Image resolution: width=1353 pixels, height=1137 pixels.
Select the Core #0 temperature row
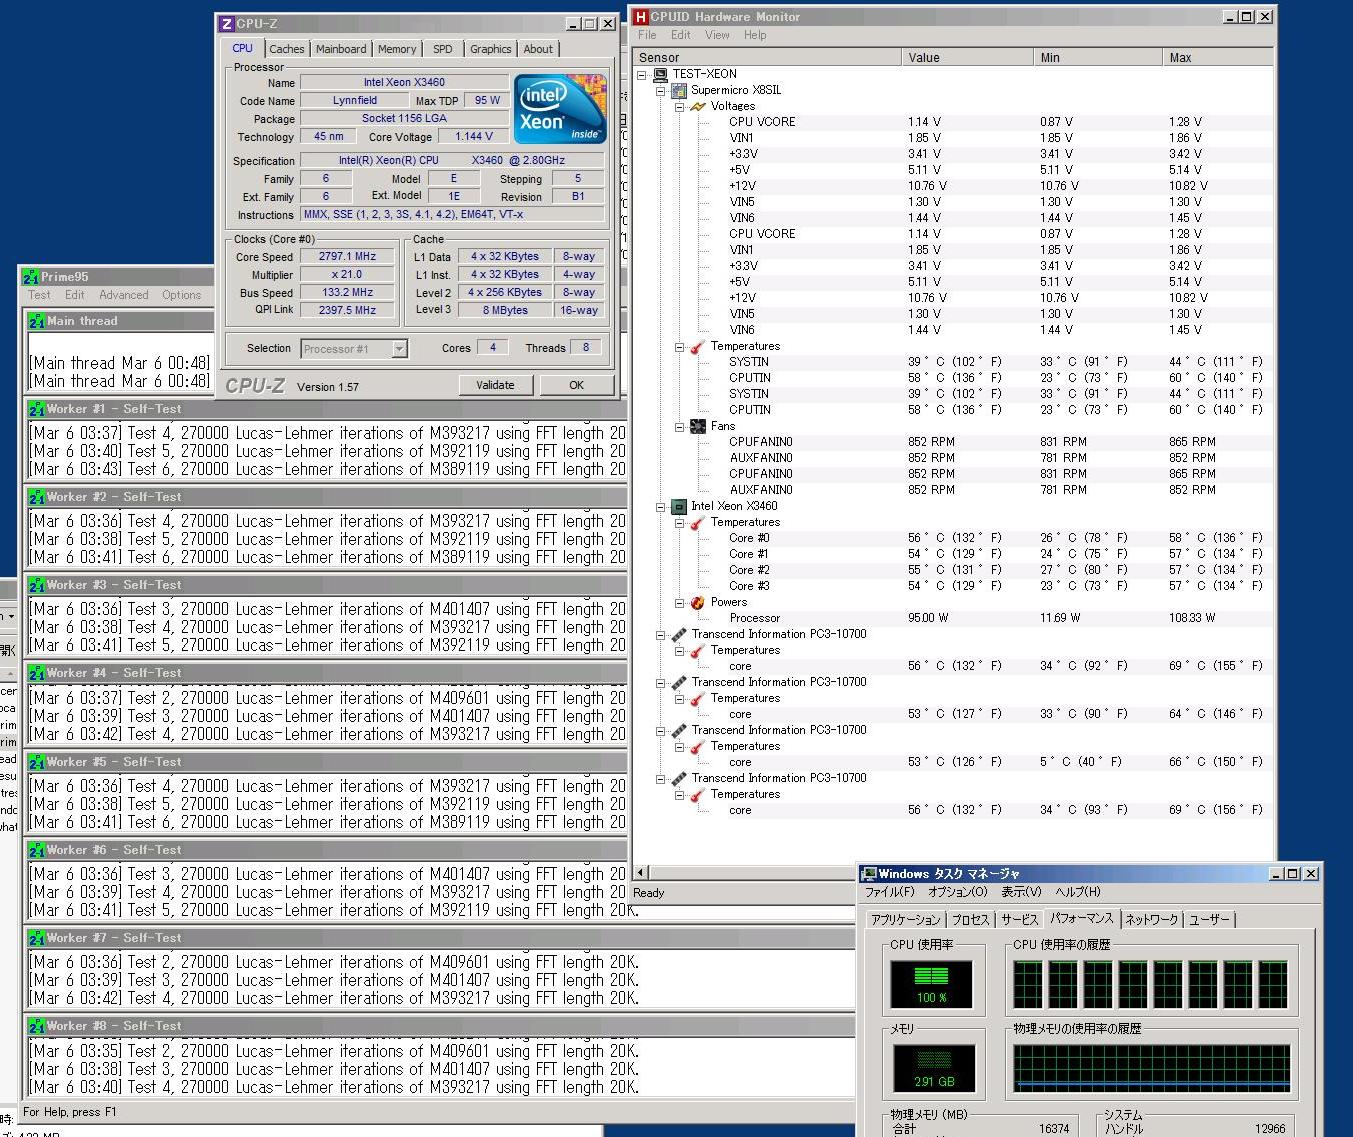(x=953, y=538)
